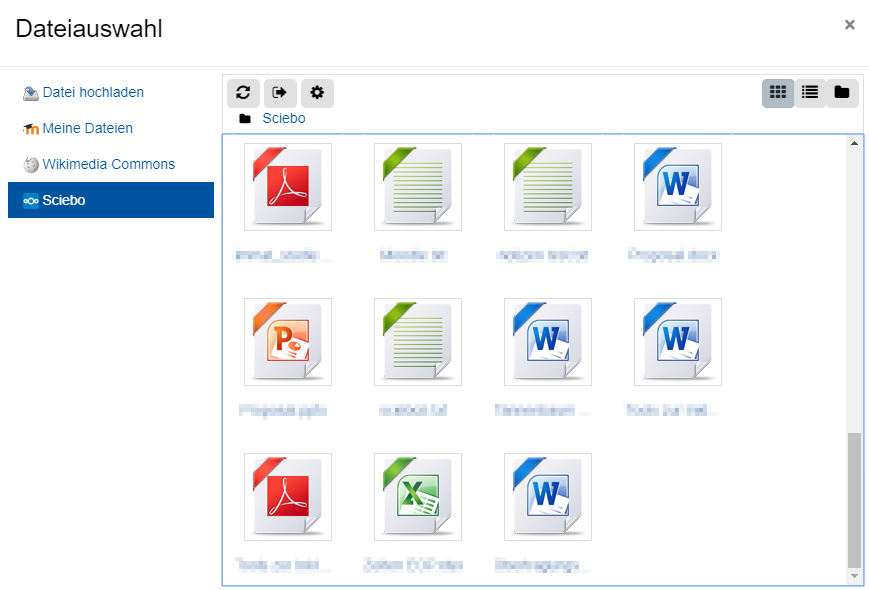The width and height of the screenshot is (869, 590).
Task: Click the logout icon in toolbar
Action: click(280, 93)
